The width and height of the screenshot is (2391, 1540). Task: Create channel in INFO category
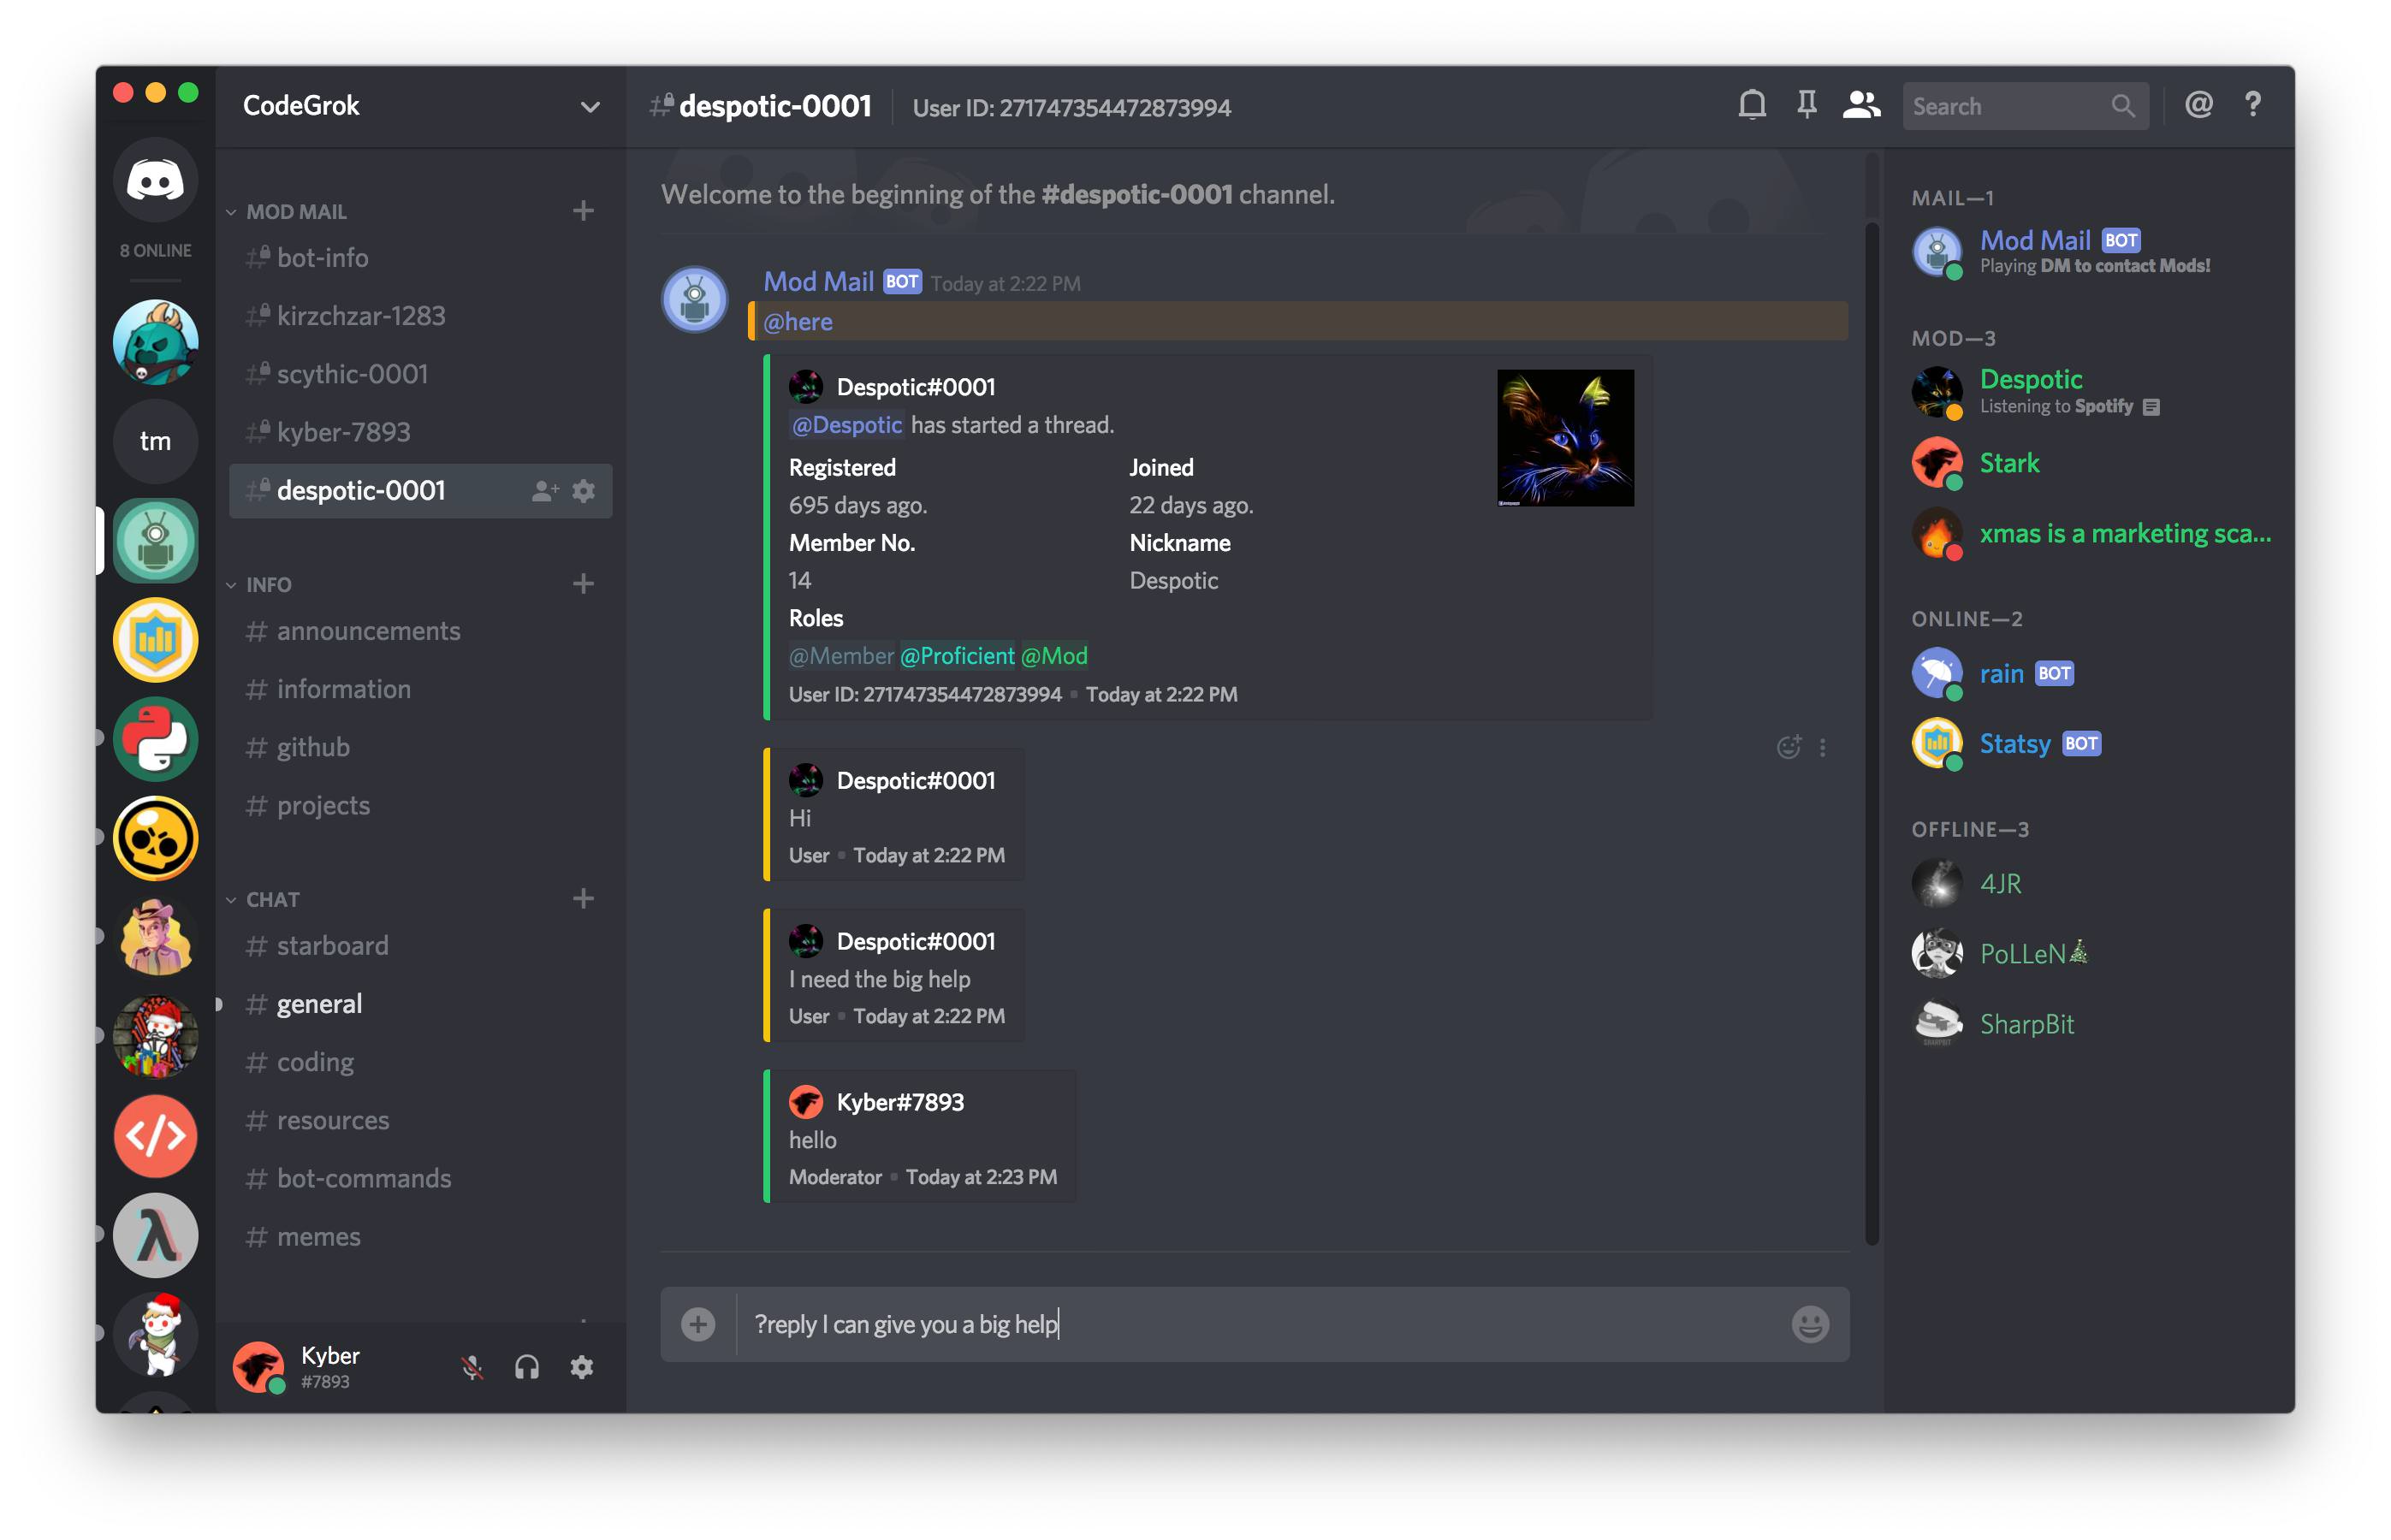point(583,584)
